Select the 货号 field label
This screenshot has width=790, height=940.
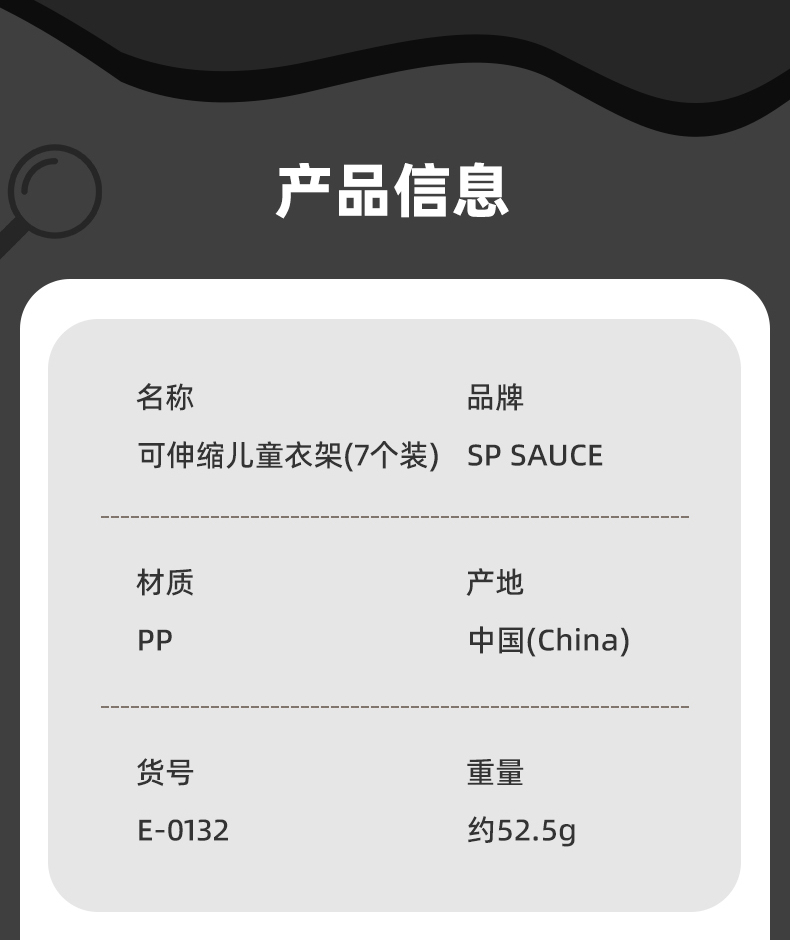(x=165, y=772)
